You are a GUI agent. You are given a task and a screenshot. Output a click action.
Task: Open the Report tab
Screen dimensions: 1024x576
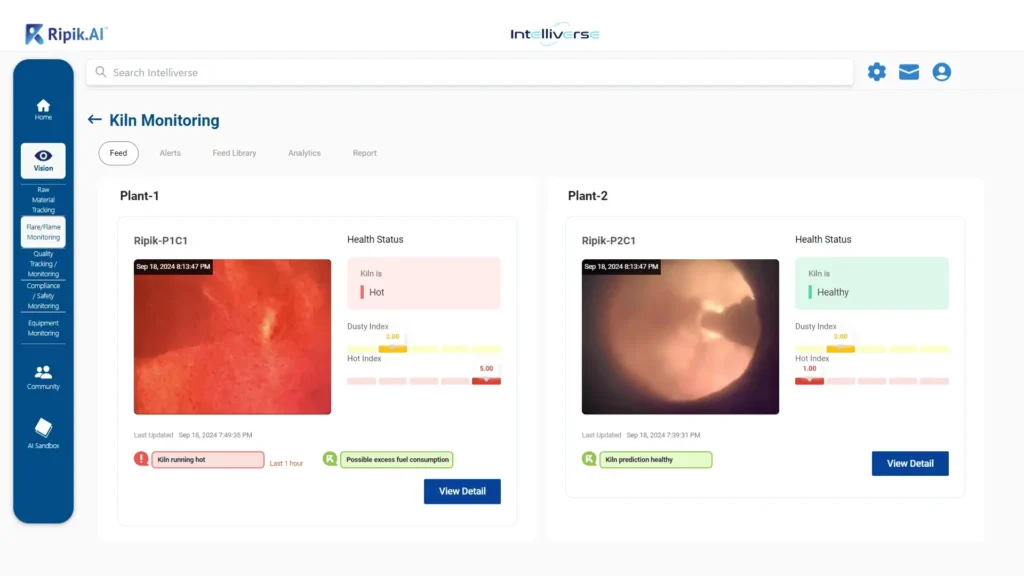click(x=364, y=153)
